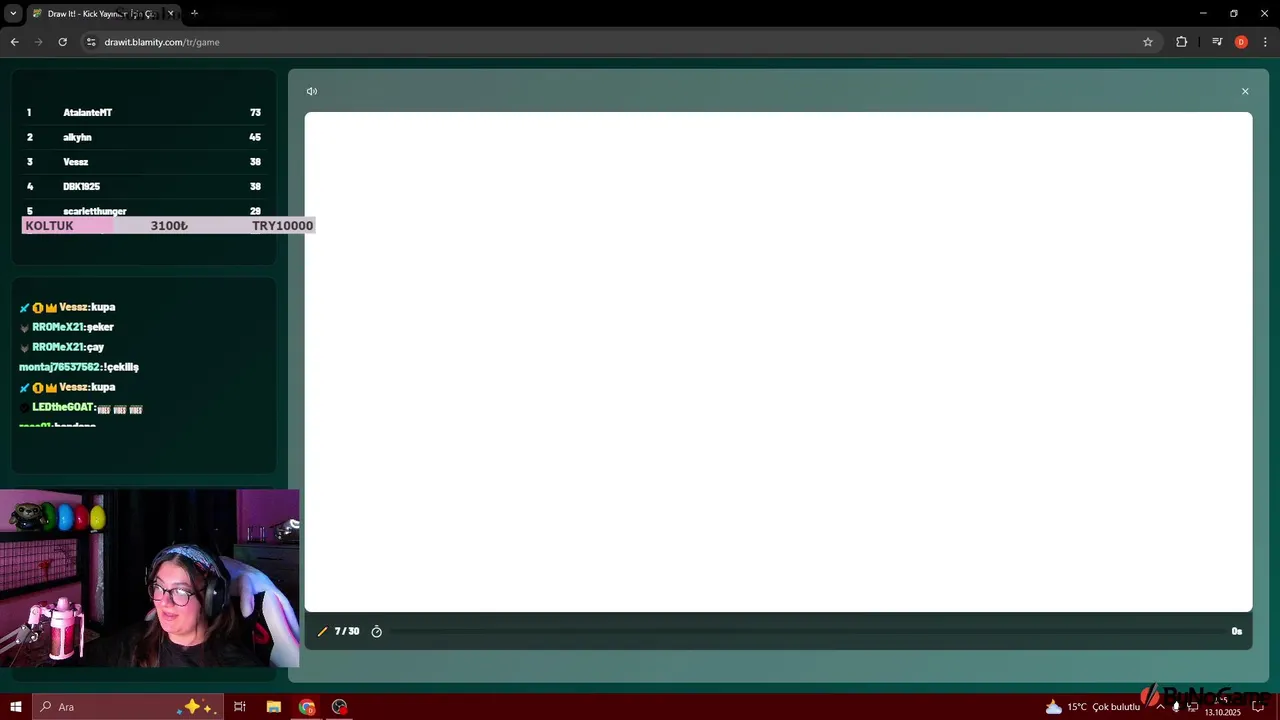Click the KOLTUK donation goal bar
This screenshot has width=1280, height=720.
pyautogui.click(x=168, y=226)
